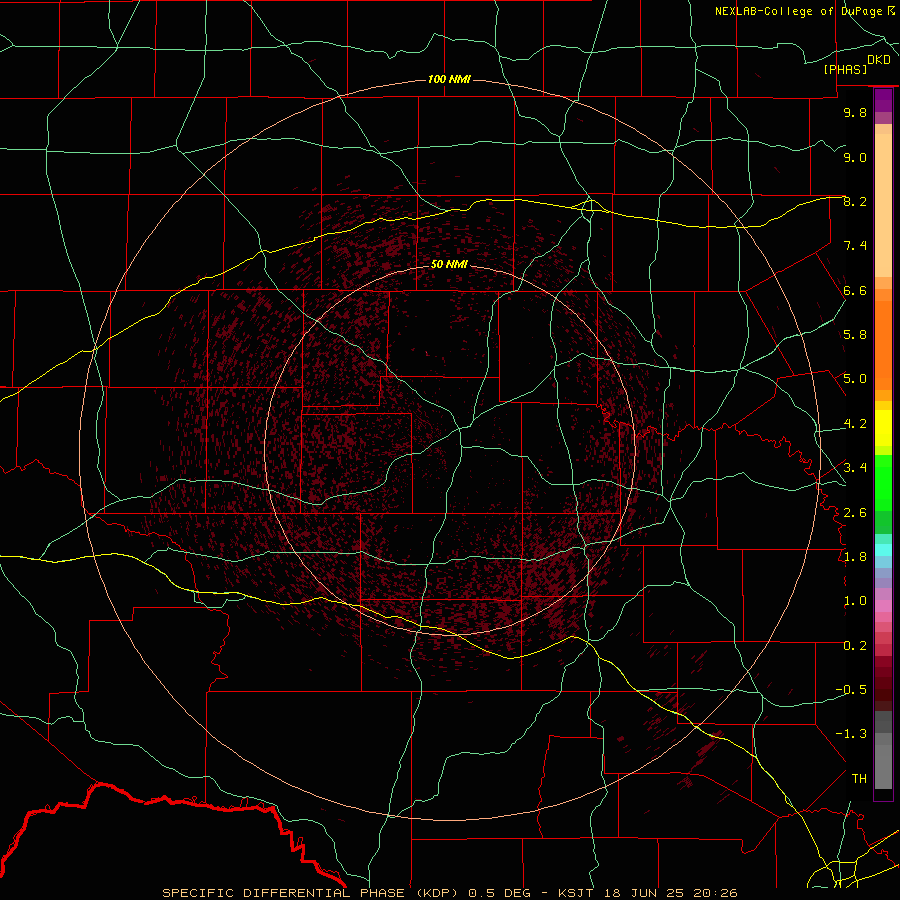Select the 9.0 value on color scale

855,157
